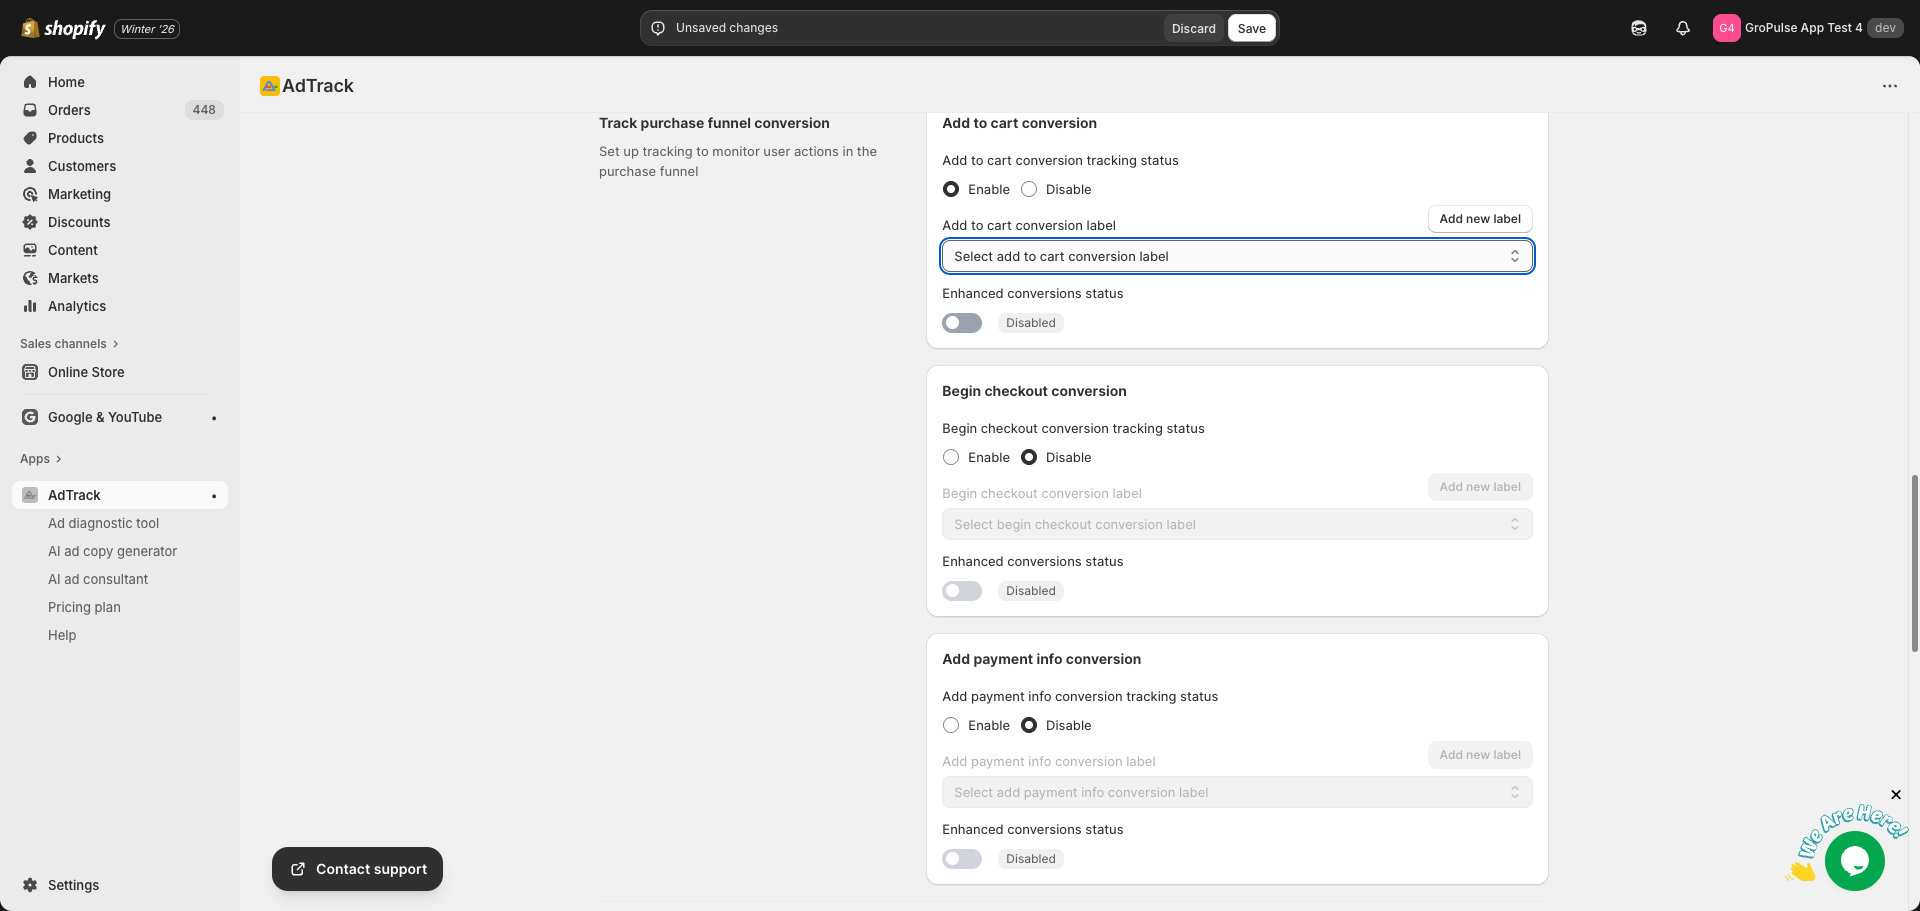Select Pricing plan in the AdTrack menu
Screen dimensions: 1920x911
tap(84, 607)
